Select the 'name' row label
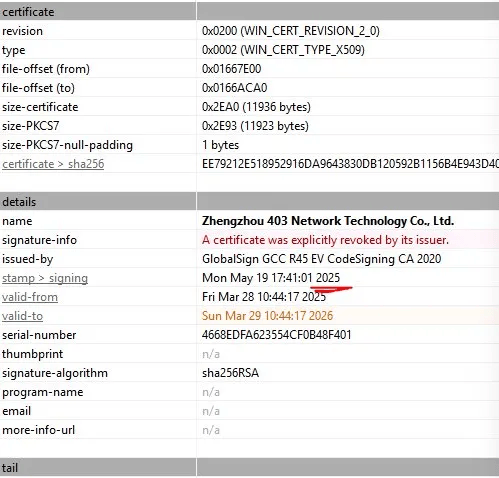 (17, 221)
